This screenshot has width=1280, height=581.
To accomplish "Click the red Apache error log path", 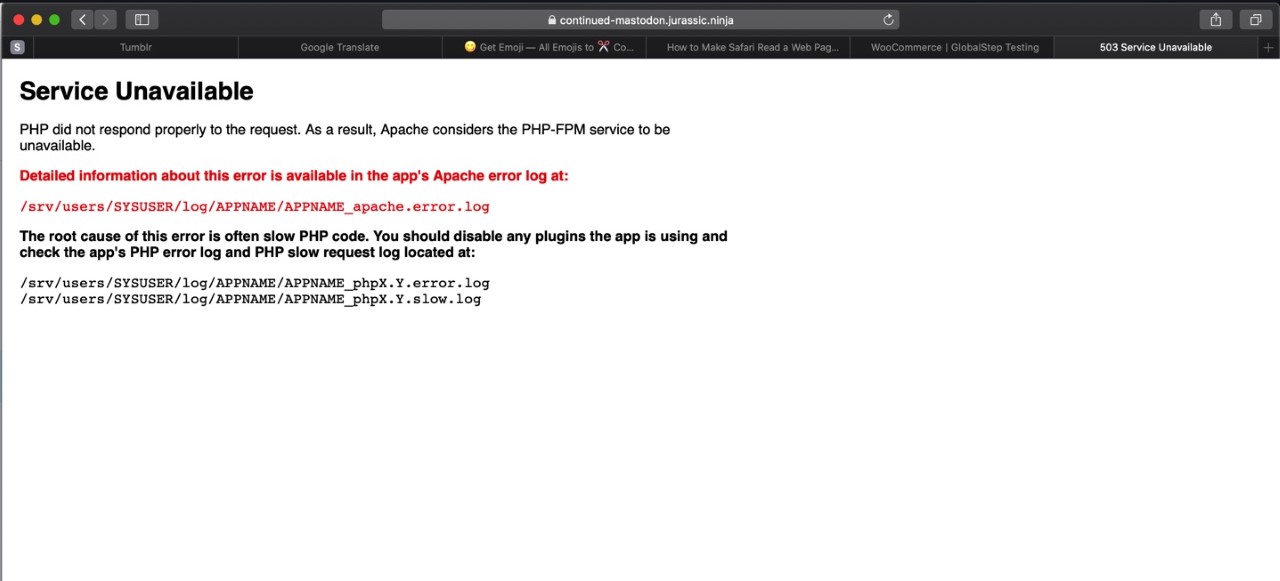I will tap(254, 206).
